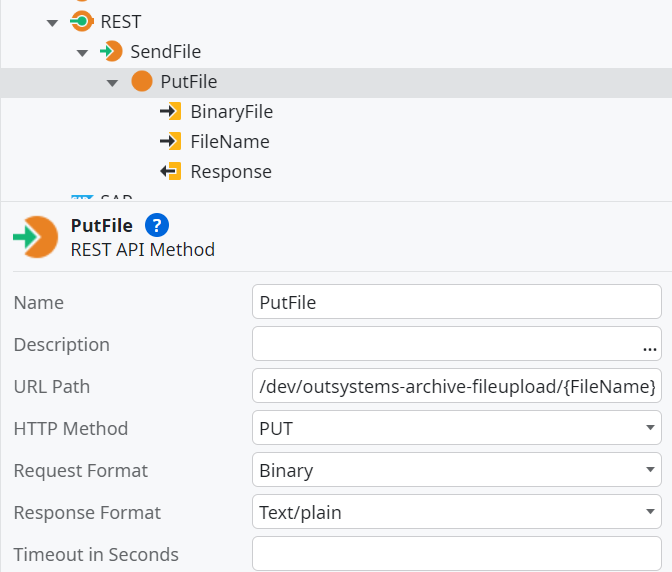Click the Name input field
Image resolution: width=672 pixels, height=572 pixels.
[456, 302]
